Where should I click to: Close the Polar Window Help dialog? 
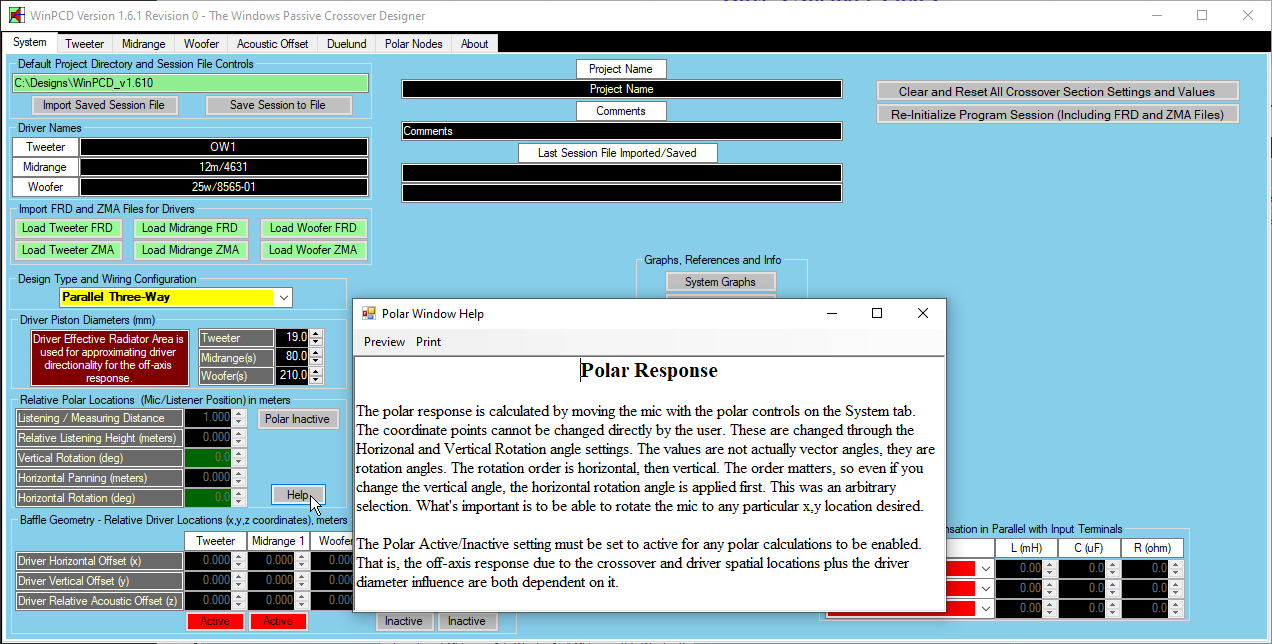coord(922,314)
